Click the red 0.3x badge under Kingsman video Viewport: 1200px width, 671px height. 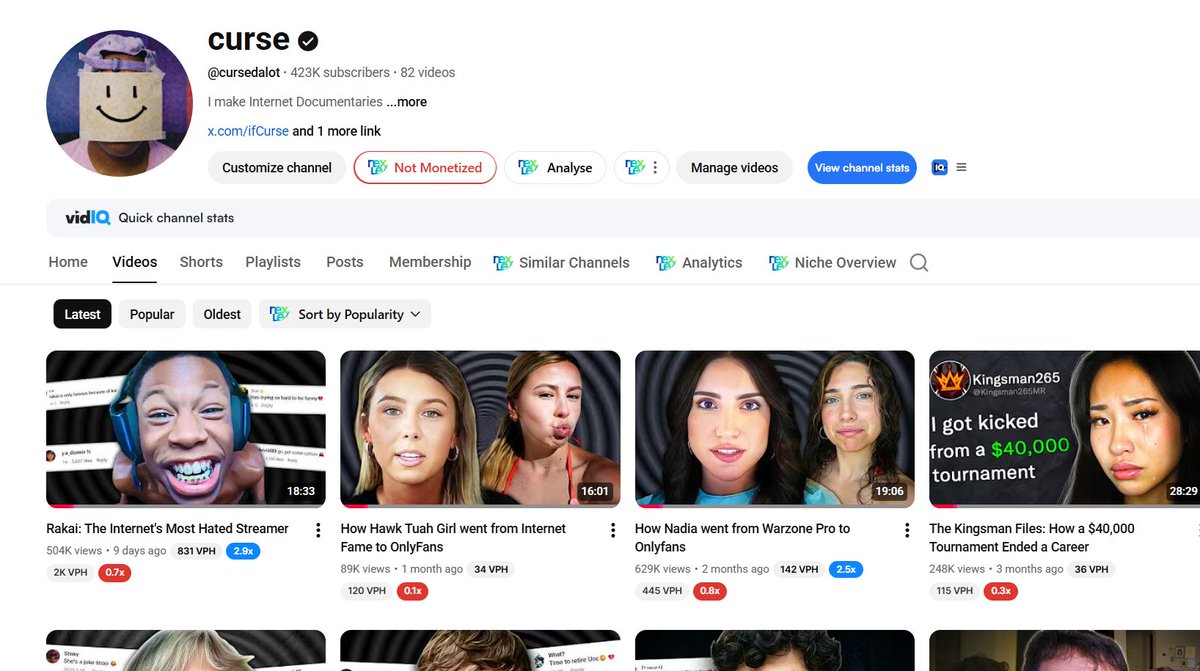click(x=999, y=591)
